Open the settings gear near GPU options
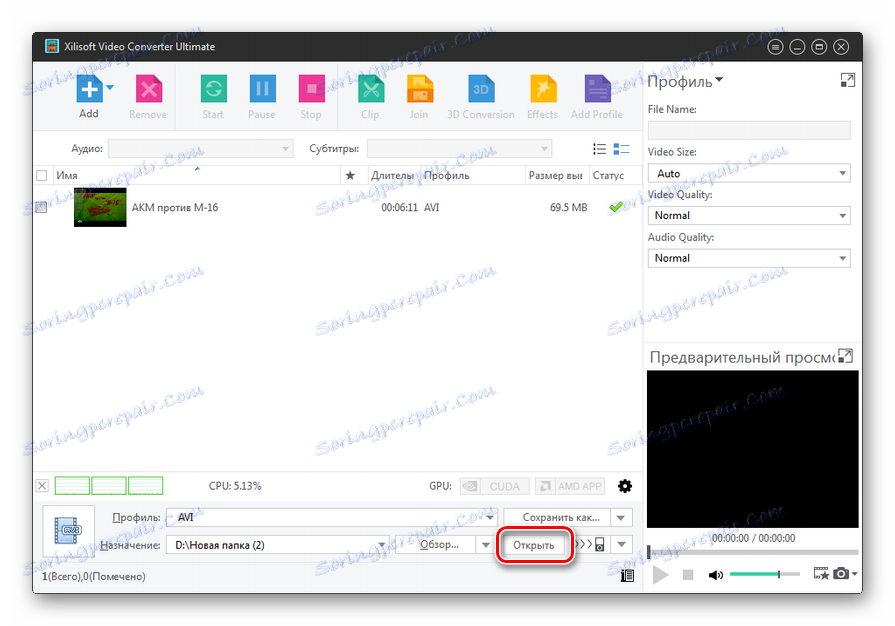The height and width of the screenshot is (626, 895). [625, 486]
